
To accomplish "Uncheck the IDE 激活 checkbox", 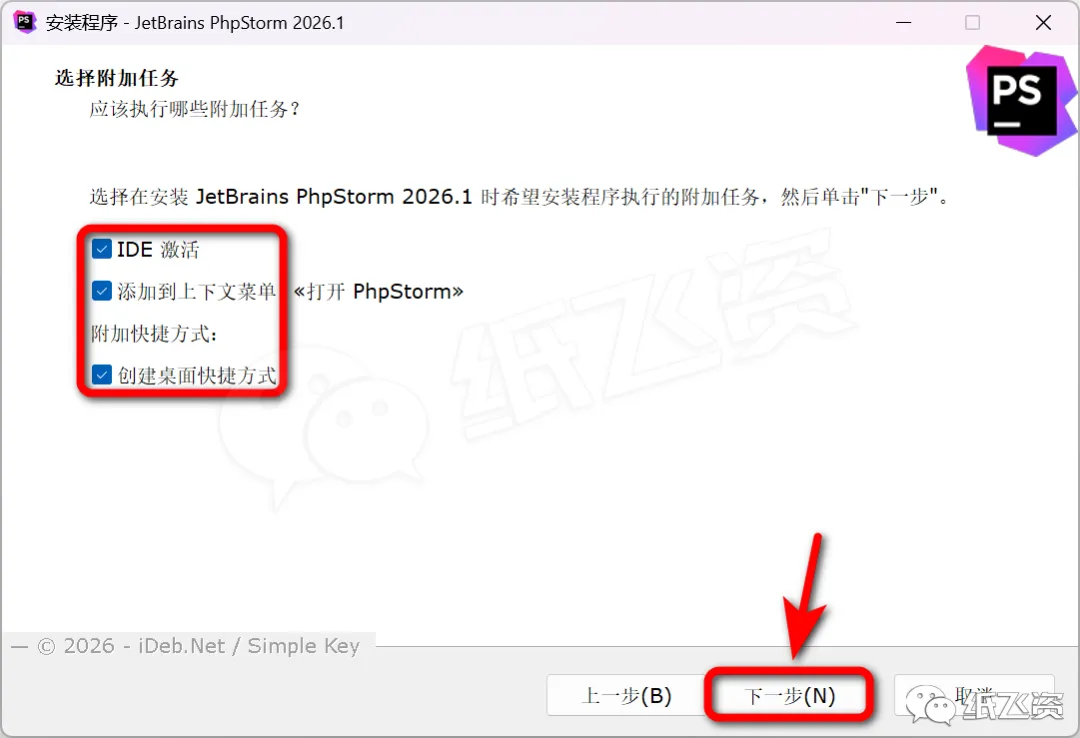I will pos(102,249).
